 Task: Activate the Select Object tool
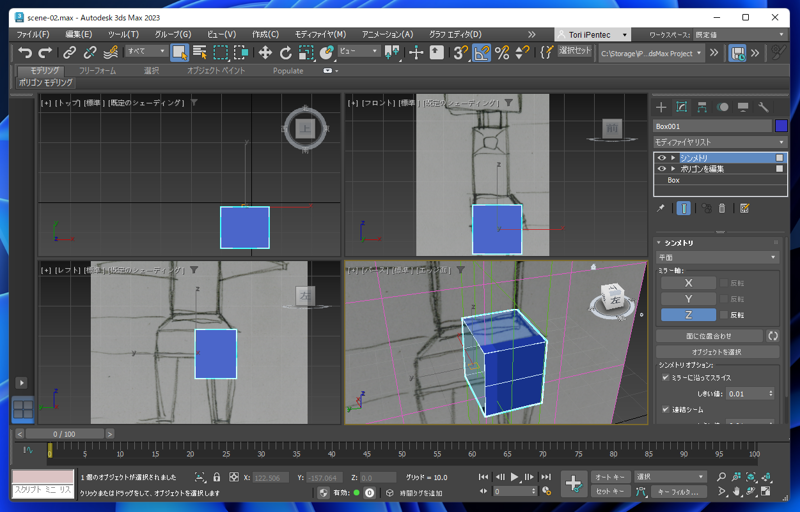179,52
